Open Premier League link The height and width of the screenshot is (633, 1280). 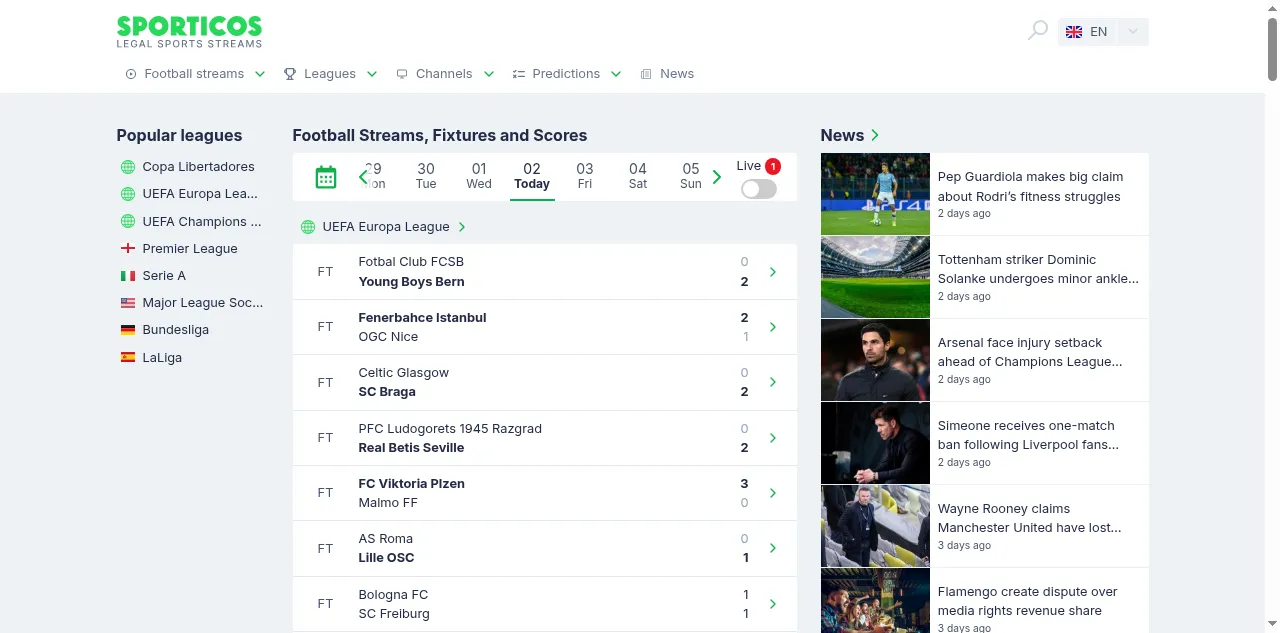190,249
